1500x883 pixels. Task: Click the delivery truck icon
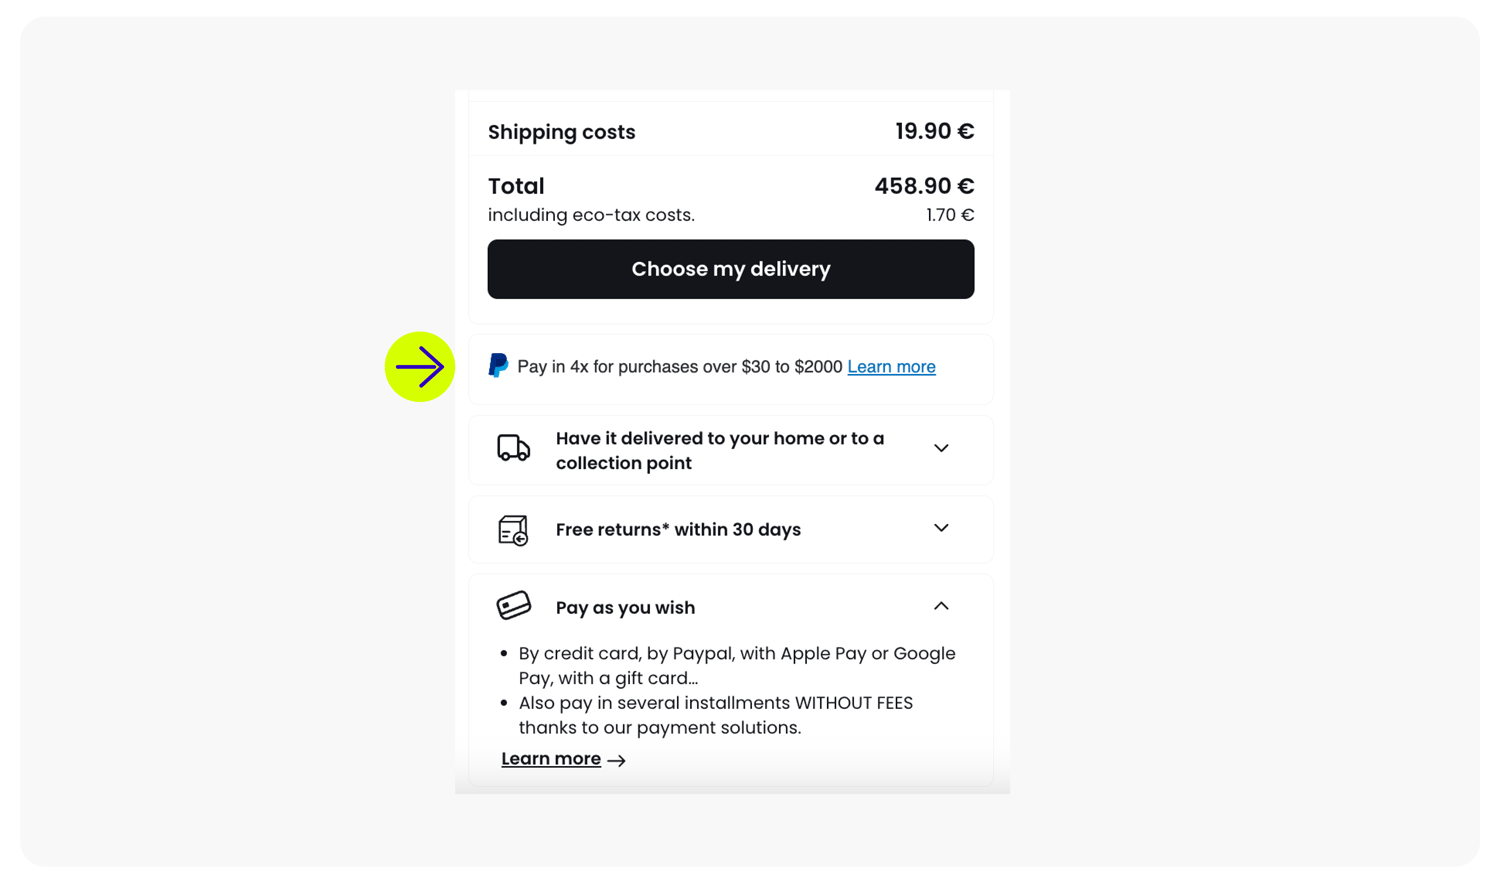point(513,448)
